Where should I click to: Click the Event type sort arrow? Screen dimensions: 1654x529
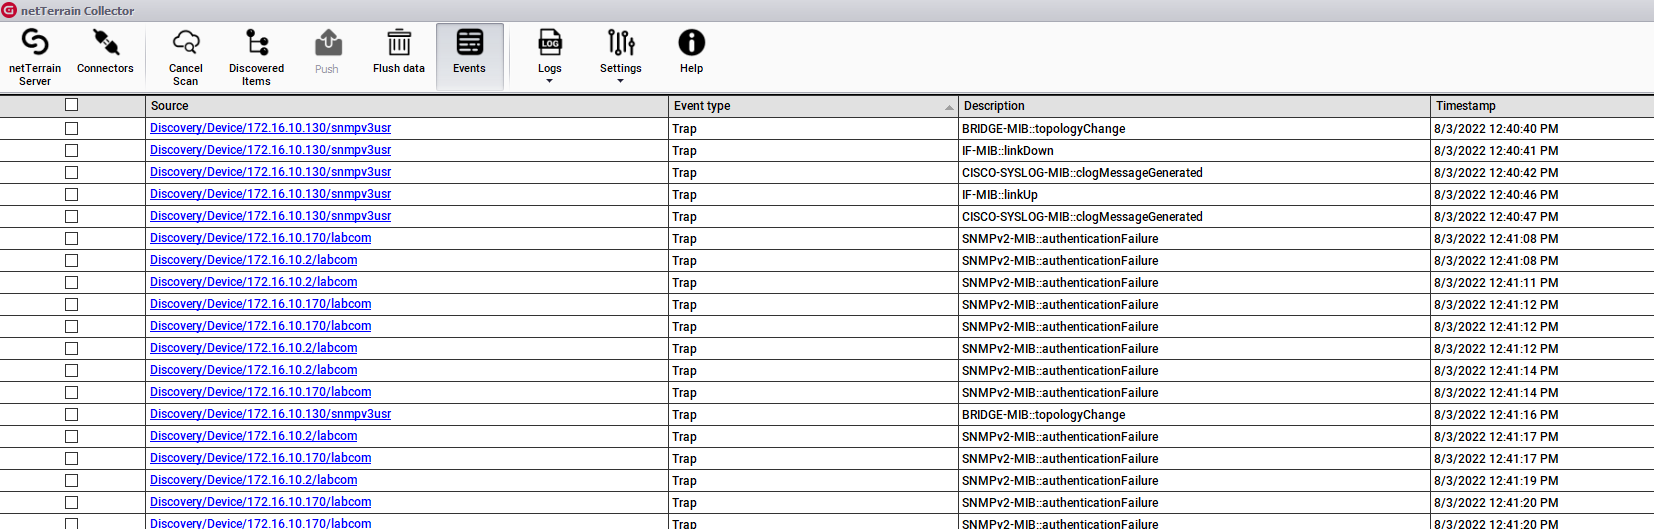pos(948,106)
